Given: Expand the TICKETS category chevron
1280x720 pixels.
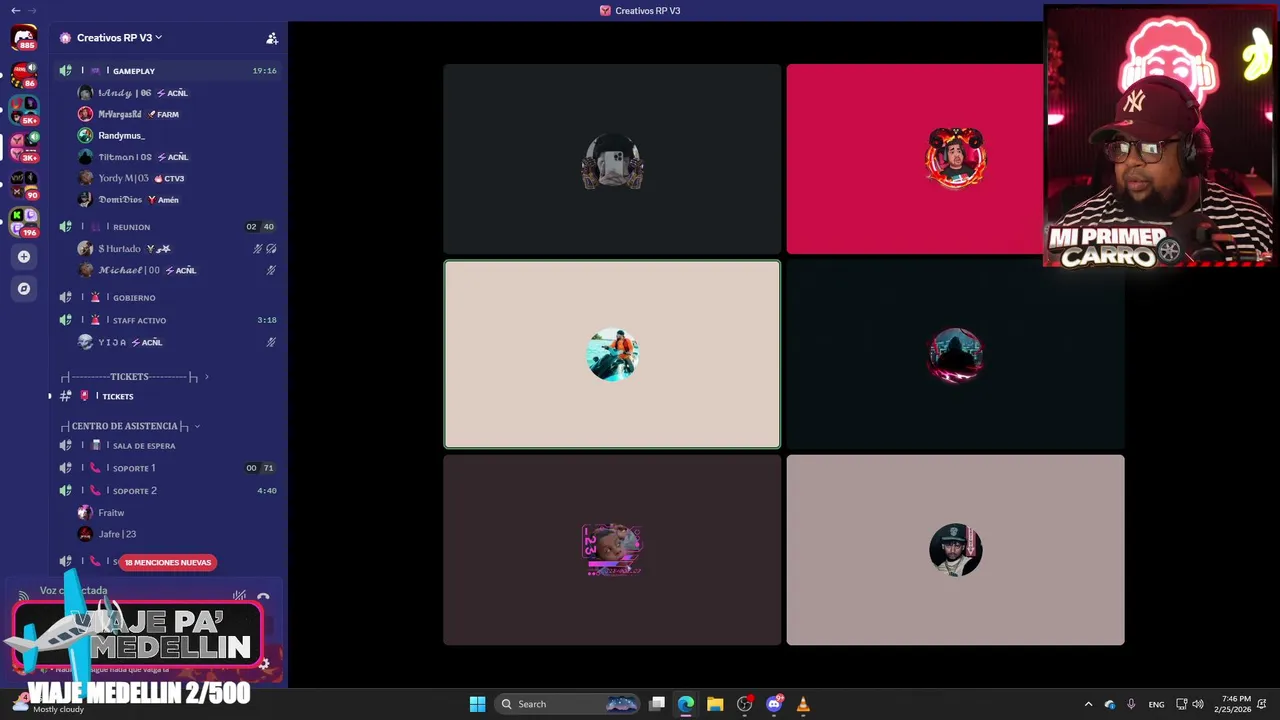Looking at the screenshot, I should tap(207, 377).
